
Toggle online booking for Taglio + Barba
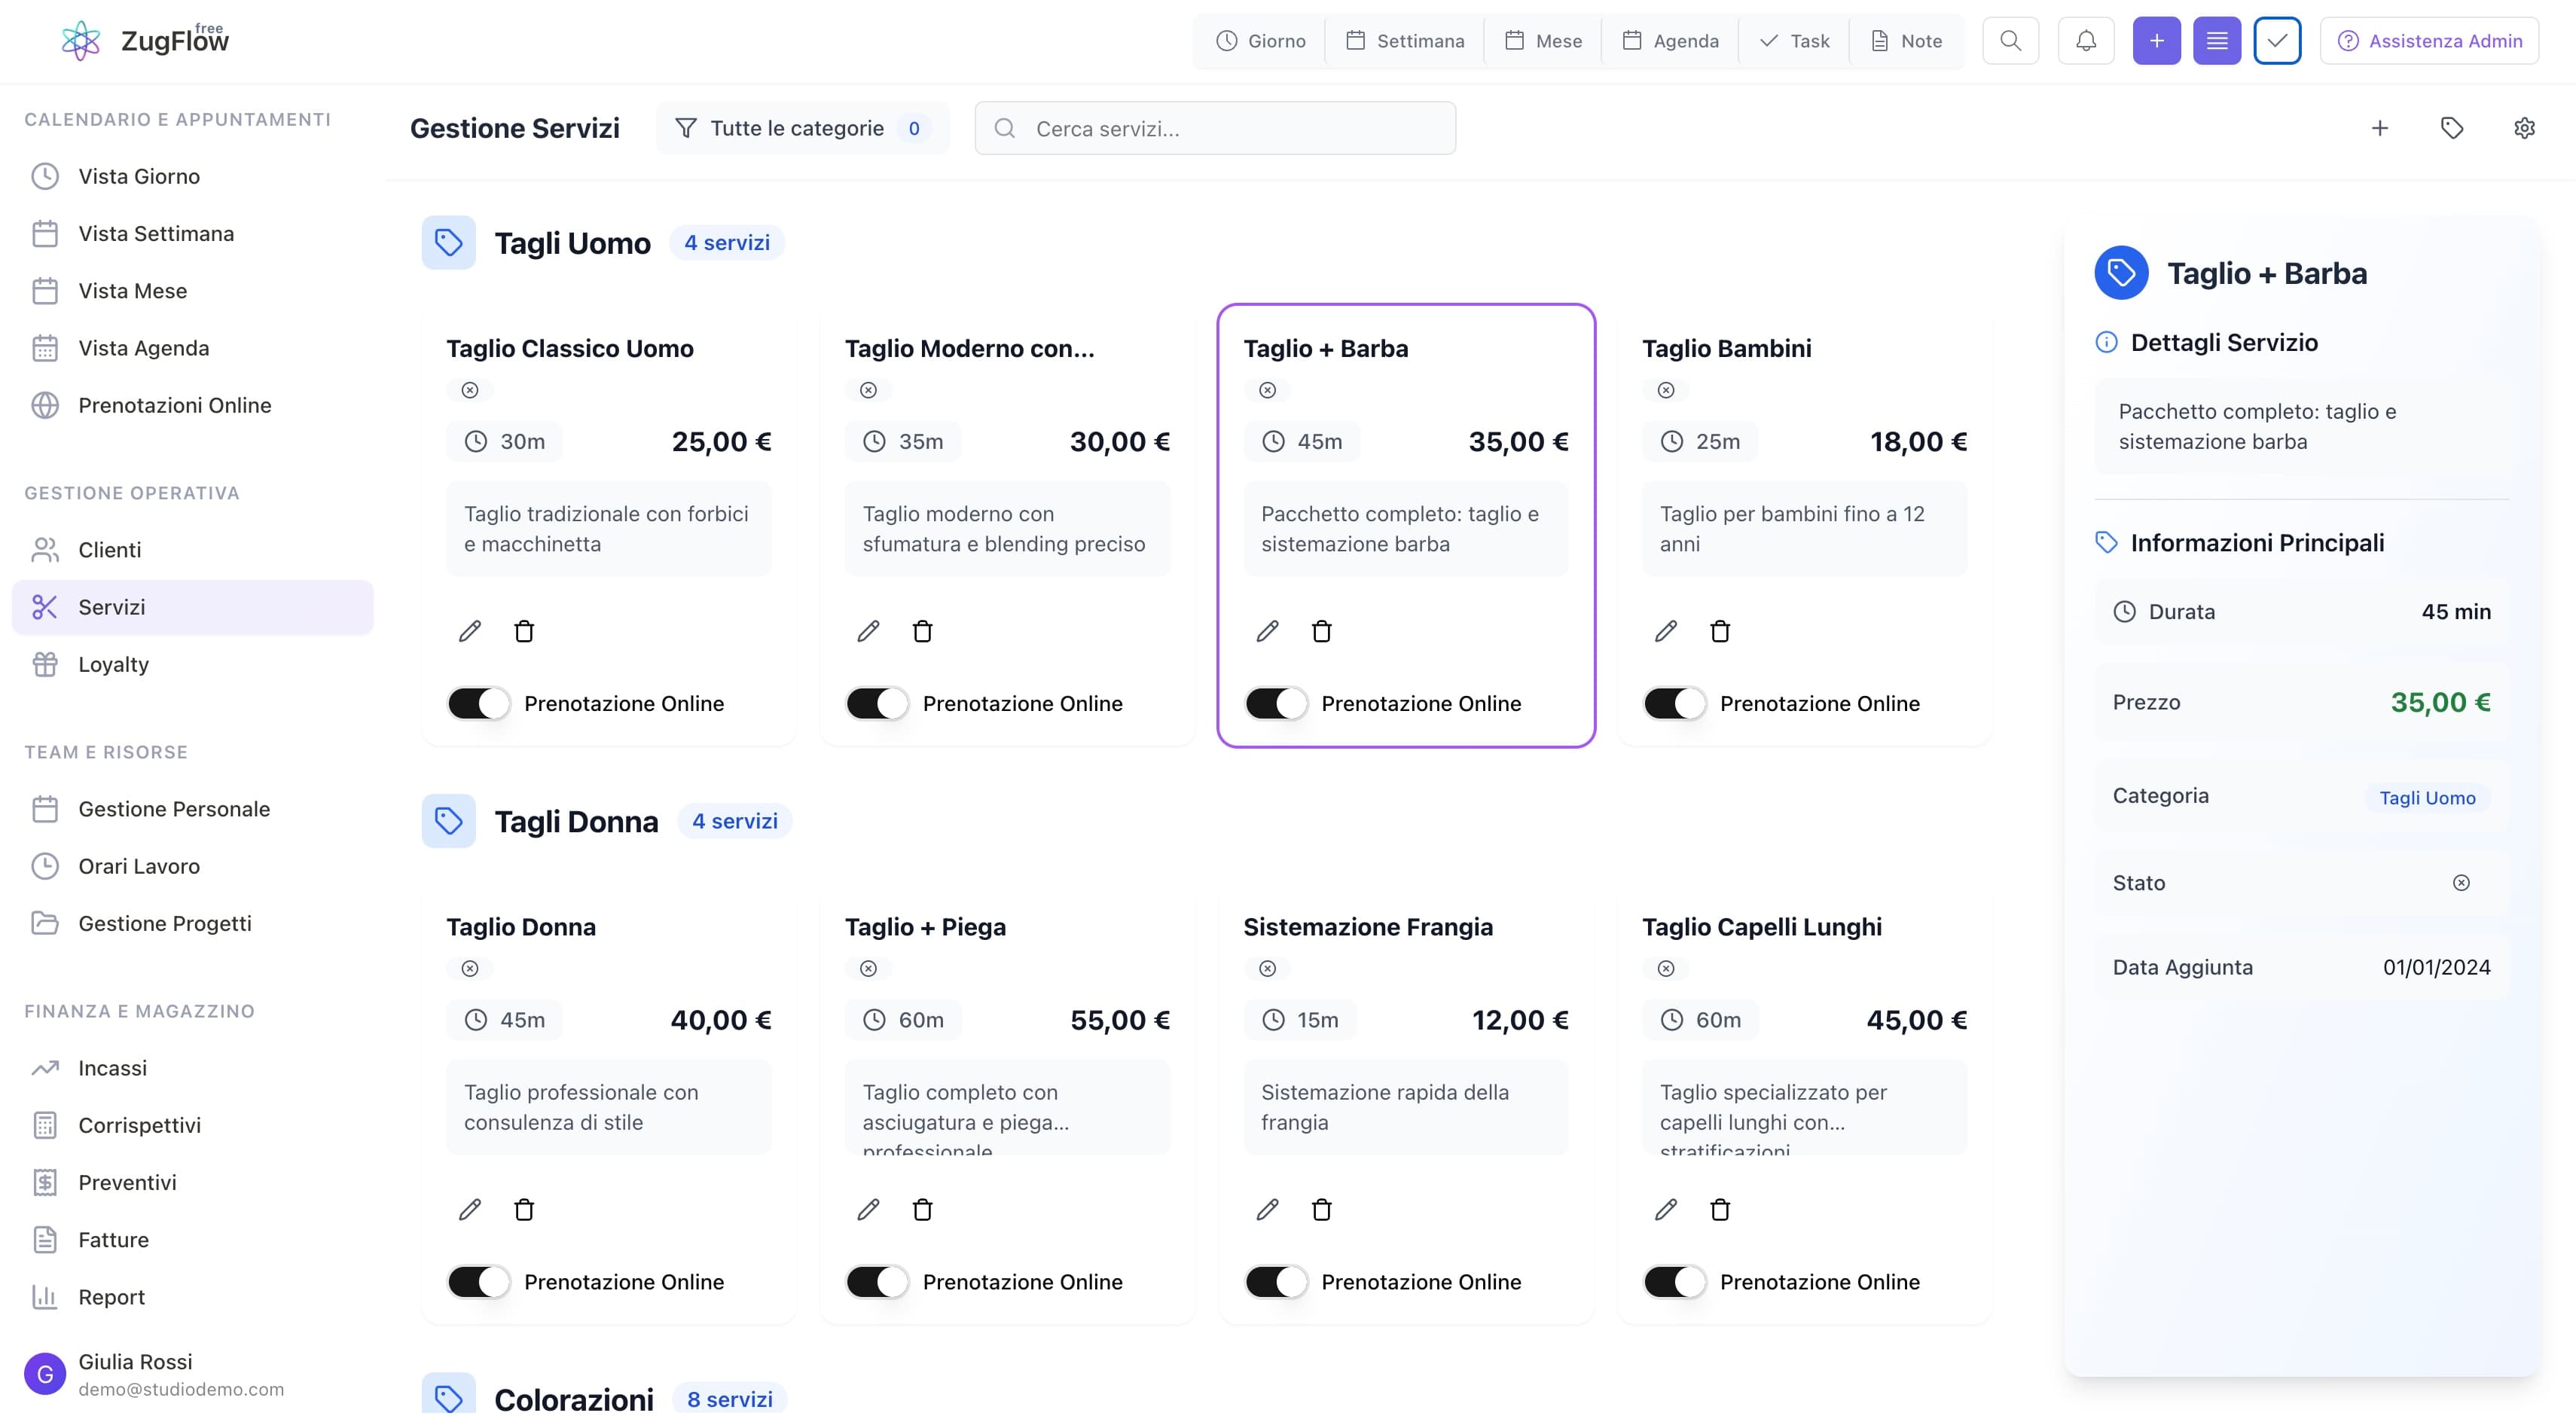(1276, 703)
